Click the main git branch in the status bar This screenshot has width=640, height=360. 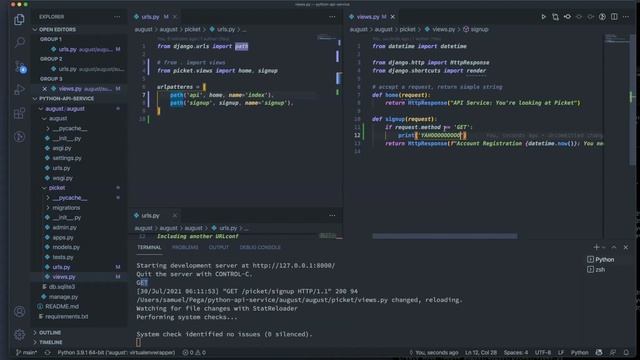coord(26,352)
